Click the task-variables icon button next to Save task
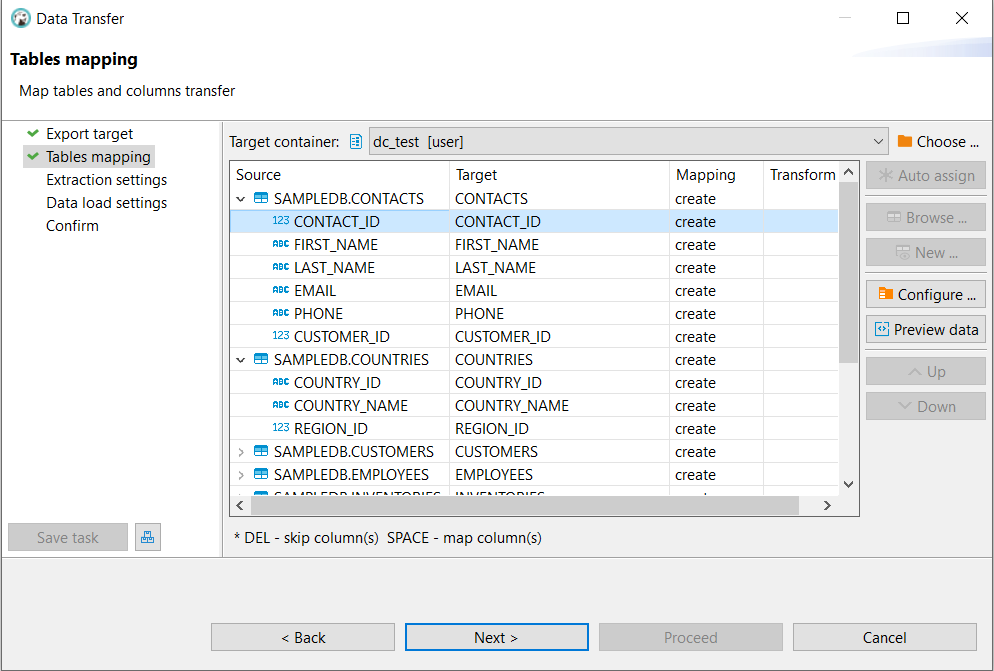The height and width of the screenshot is (671, 994). 148,537
